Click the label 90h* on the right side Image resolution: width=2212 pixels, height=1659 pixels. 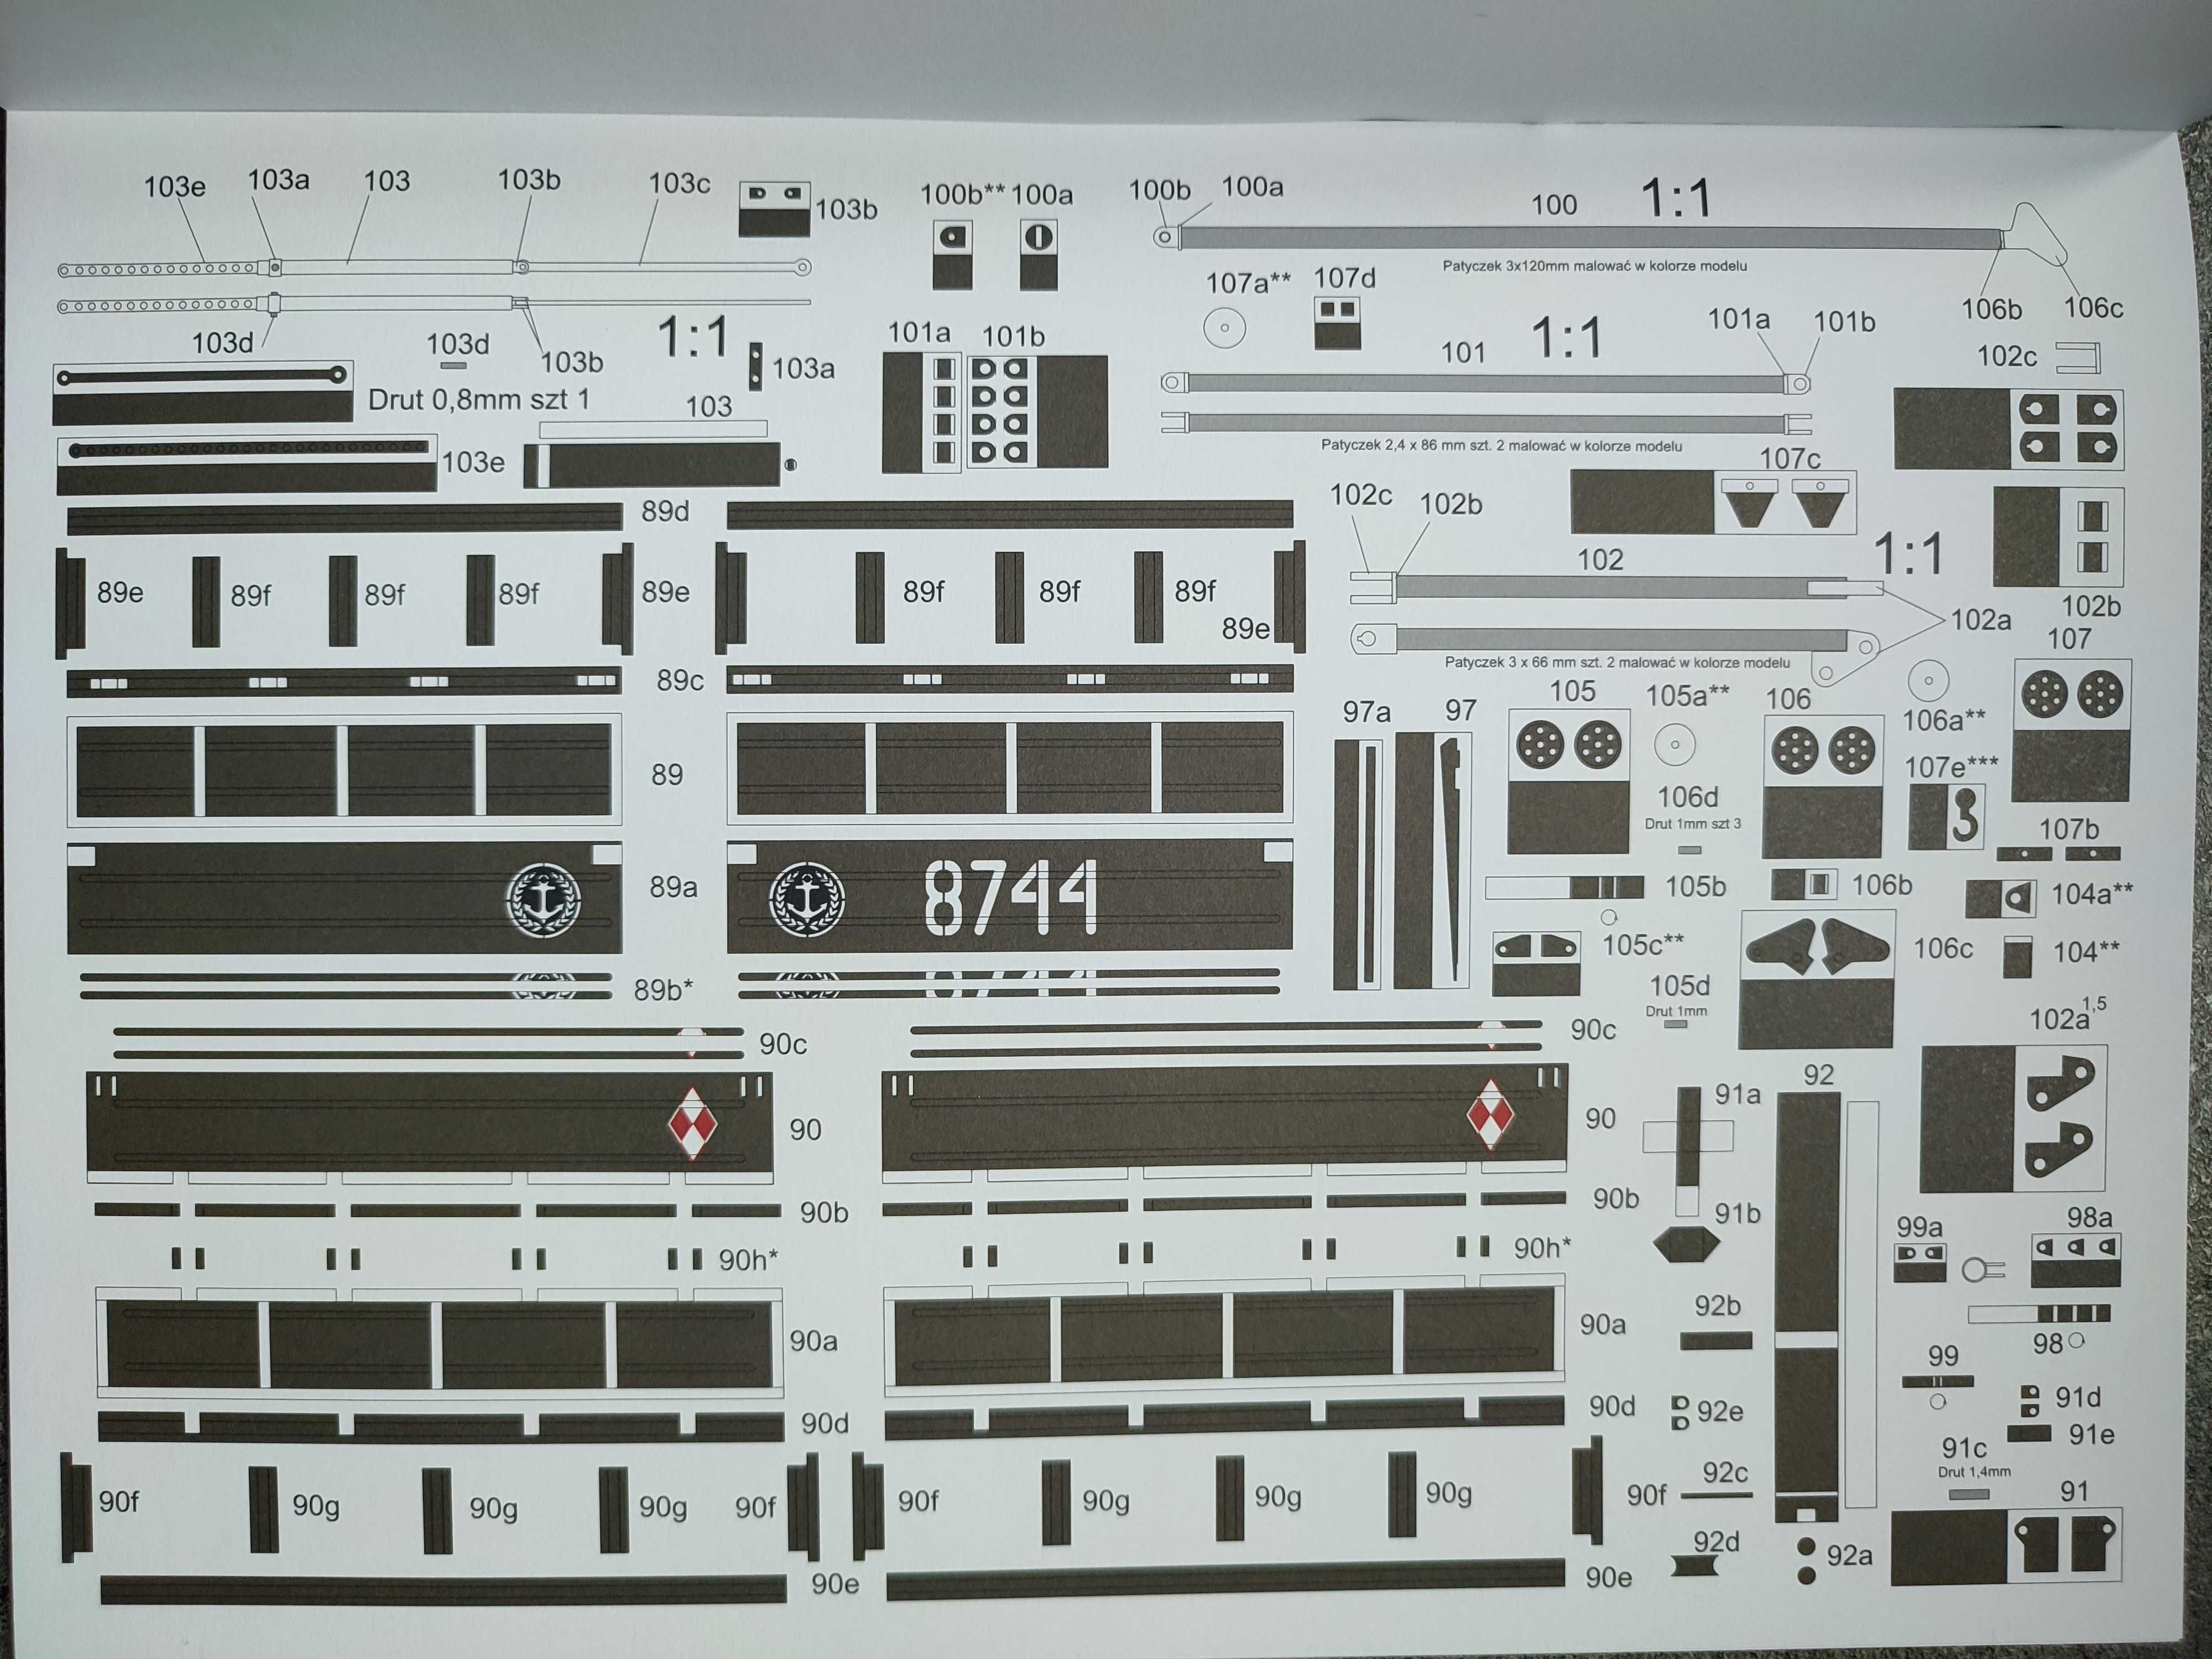point(1542,1248)
